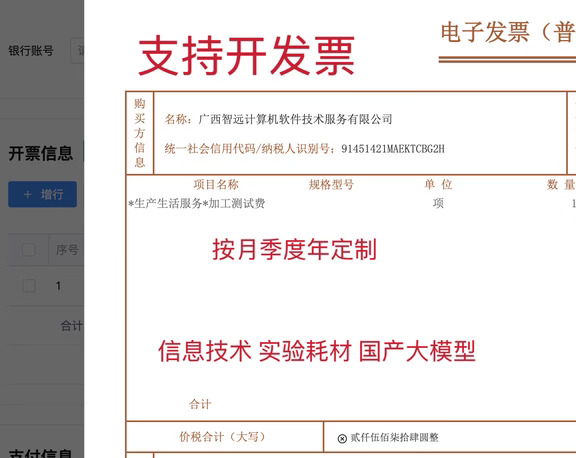The image size is (576, 458).
Task: Click the tax ID 91451421MAEKTCBG2H
Action: coord(393,149)
